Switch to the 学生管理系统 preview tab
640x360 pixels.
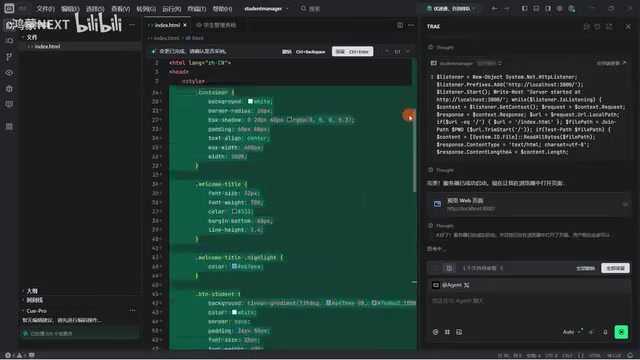216,25
